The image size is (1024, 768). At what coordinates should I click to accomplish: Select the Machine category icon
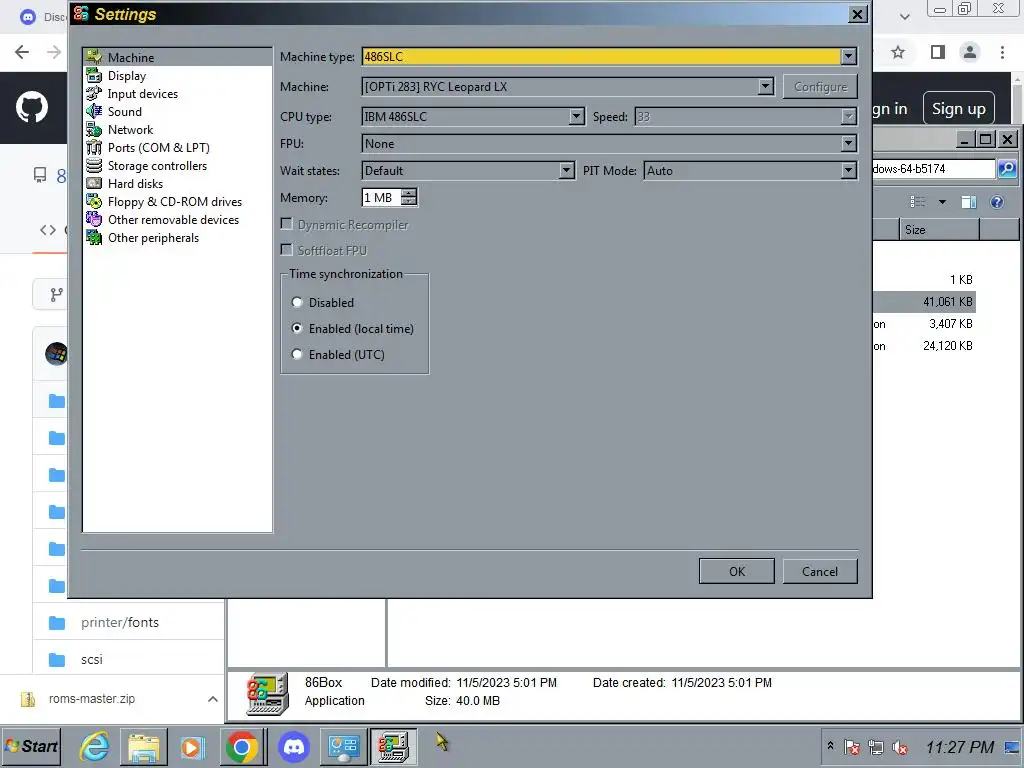tap(94, 57)
